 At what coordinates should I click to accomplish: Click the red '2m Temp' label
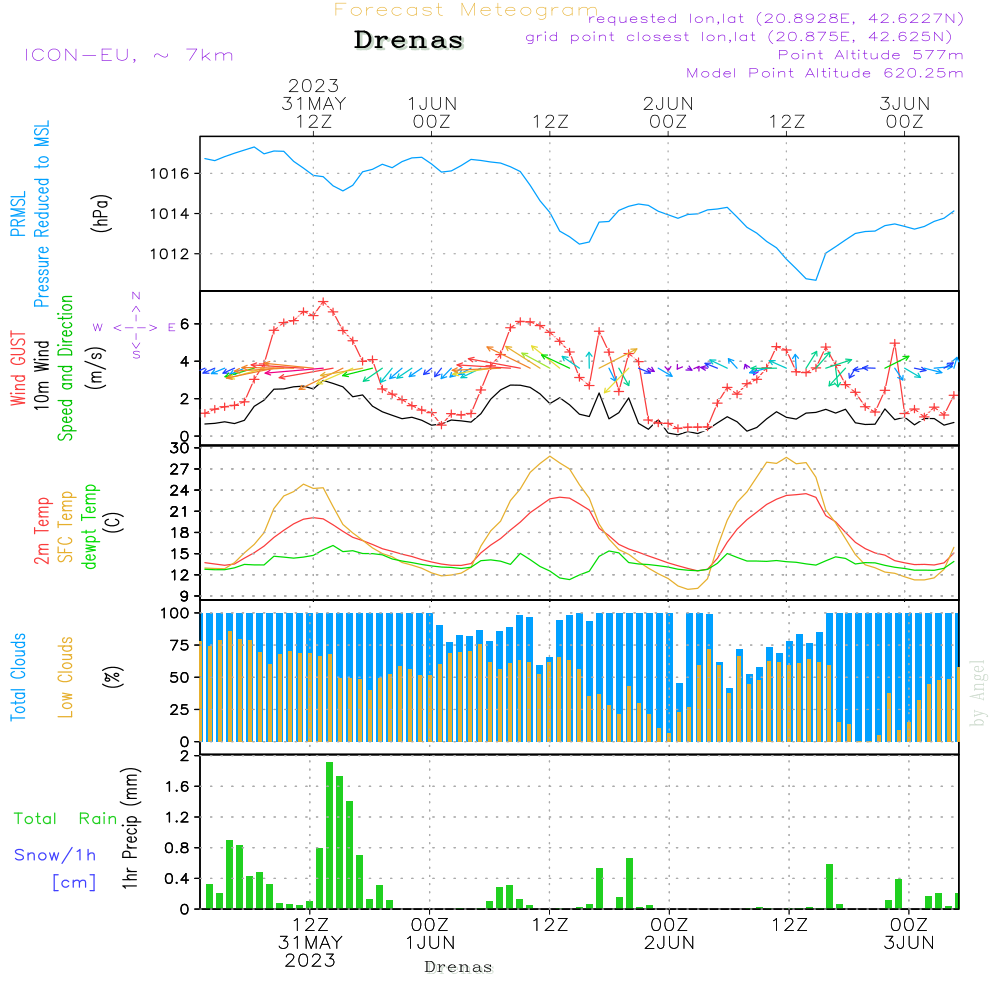(41, 531)
